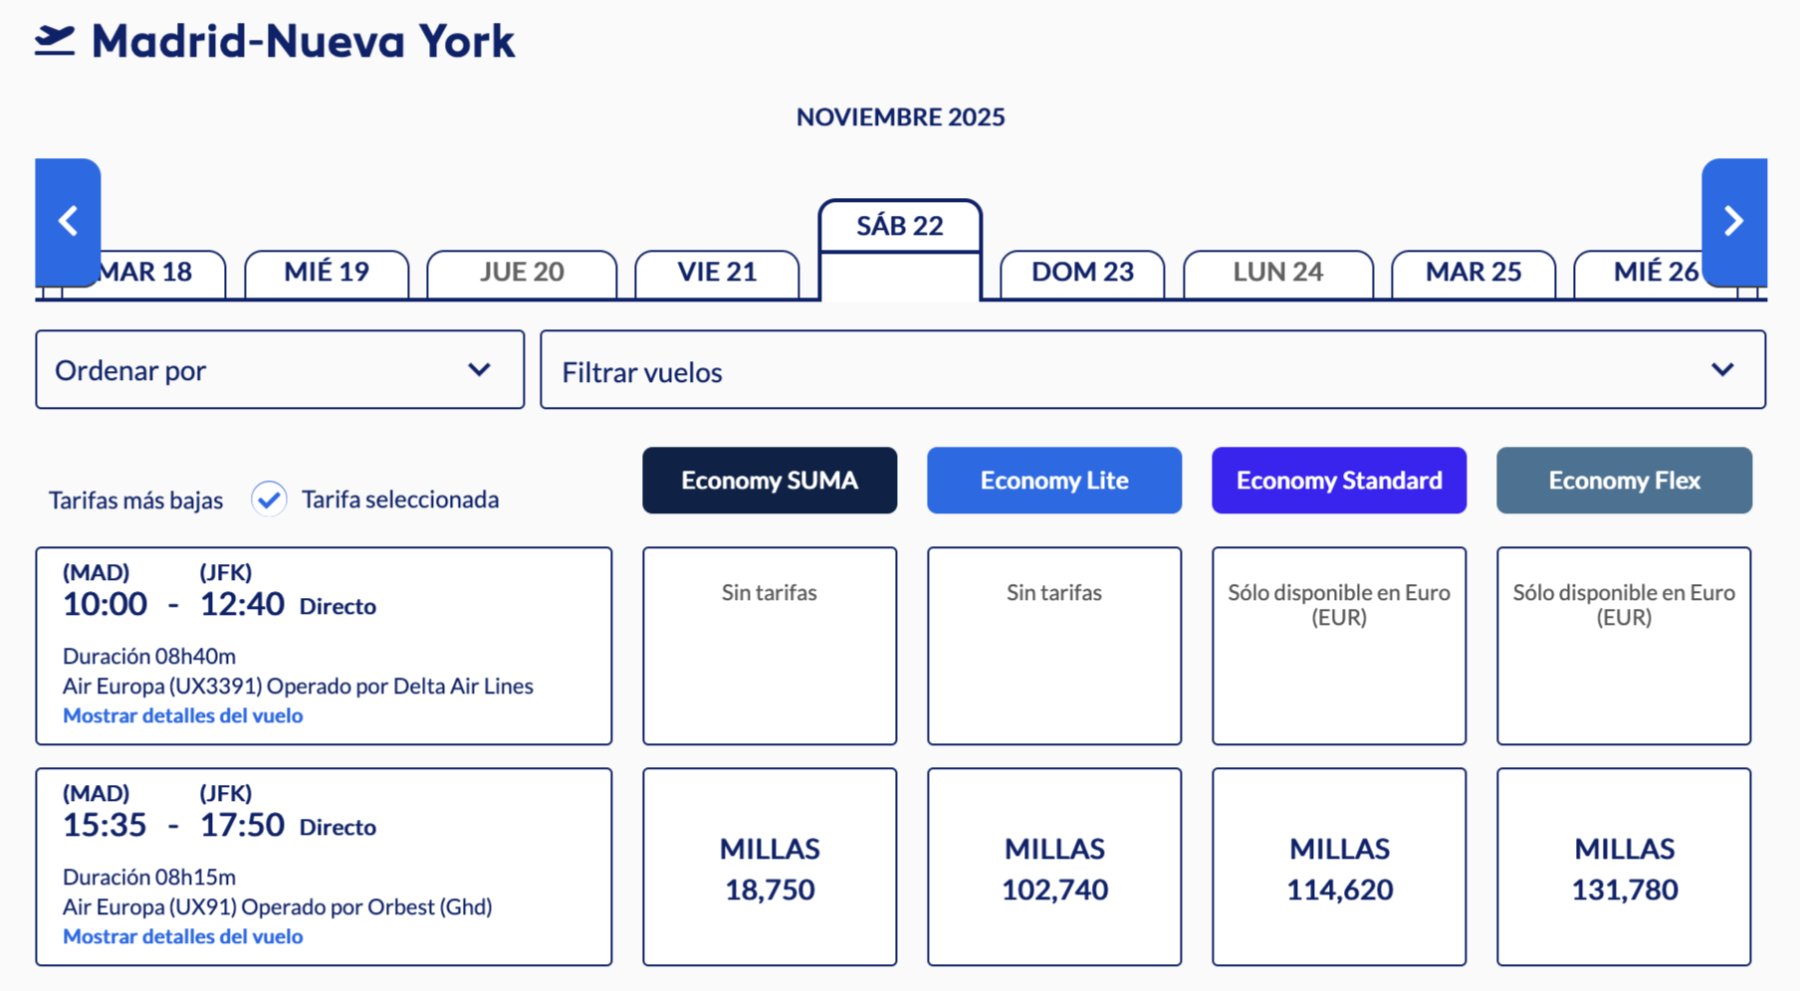Click the Economy Standard fare header
Image resolution: width=1800 pixels, height=991 pixels.
click(1339, 481)
